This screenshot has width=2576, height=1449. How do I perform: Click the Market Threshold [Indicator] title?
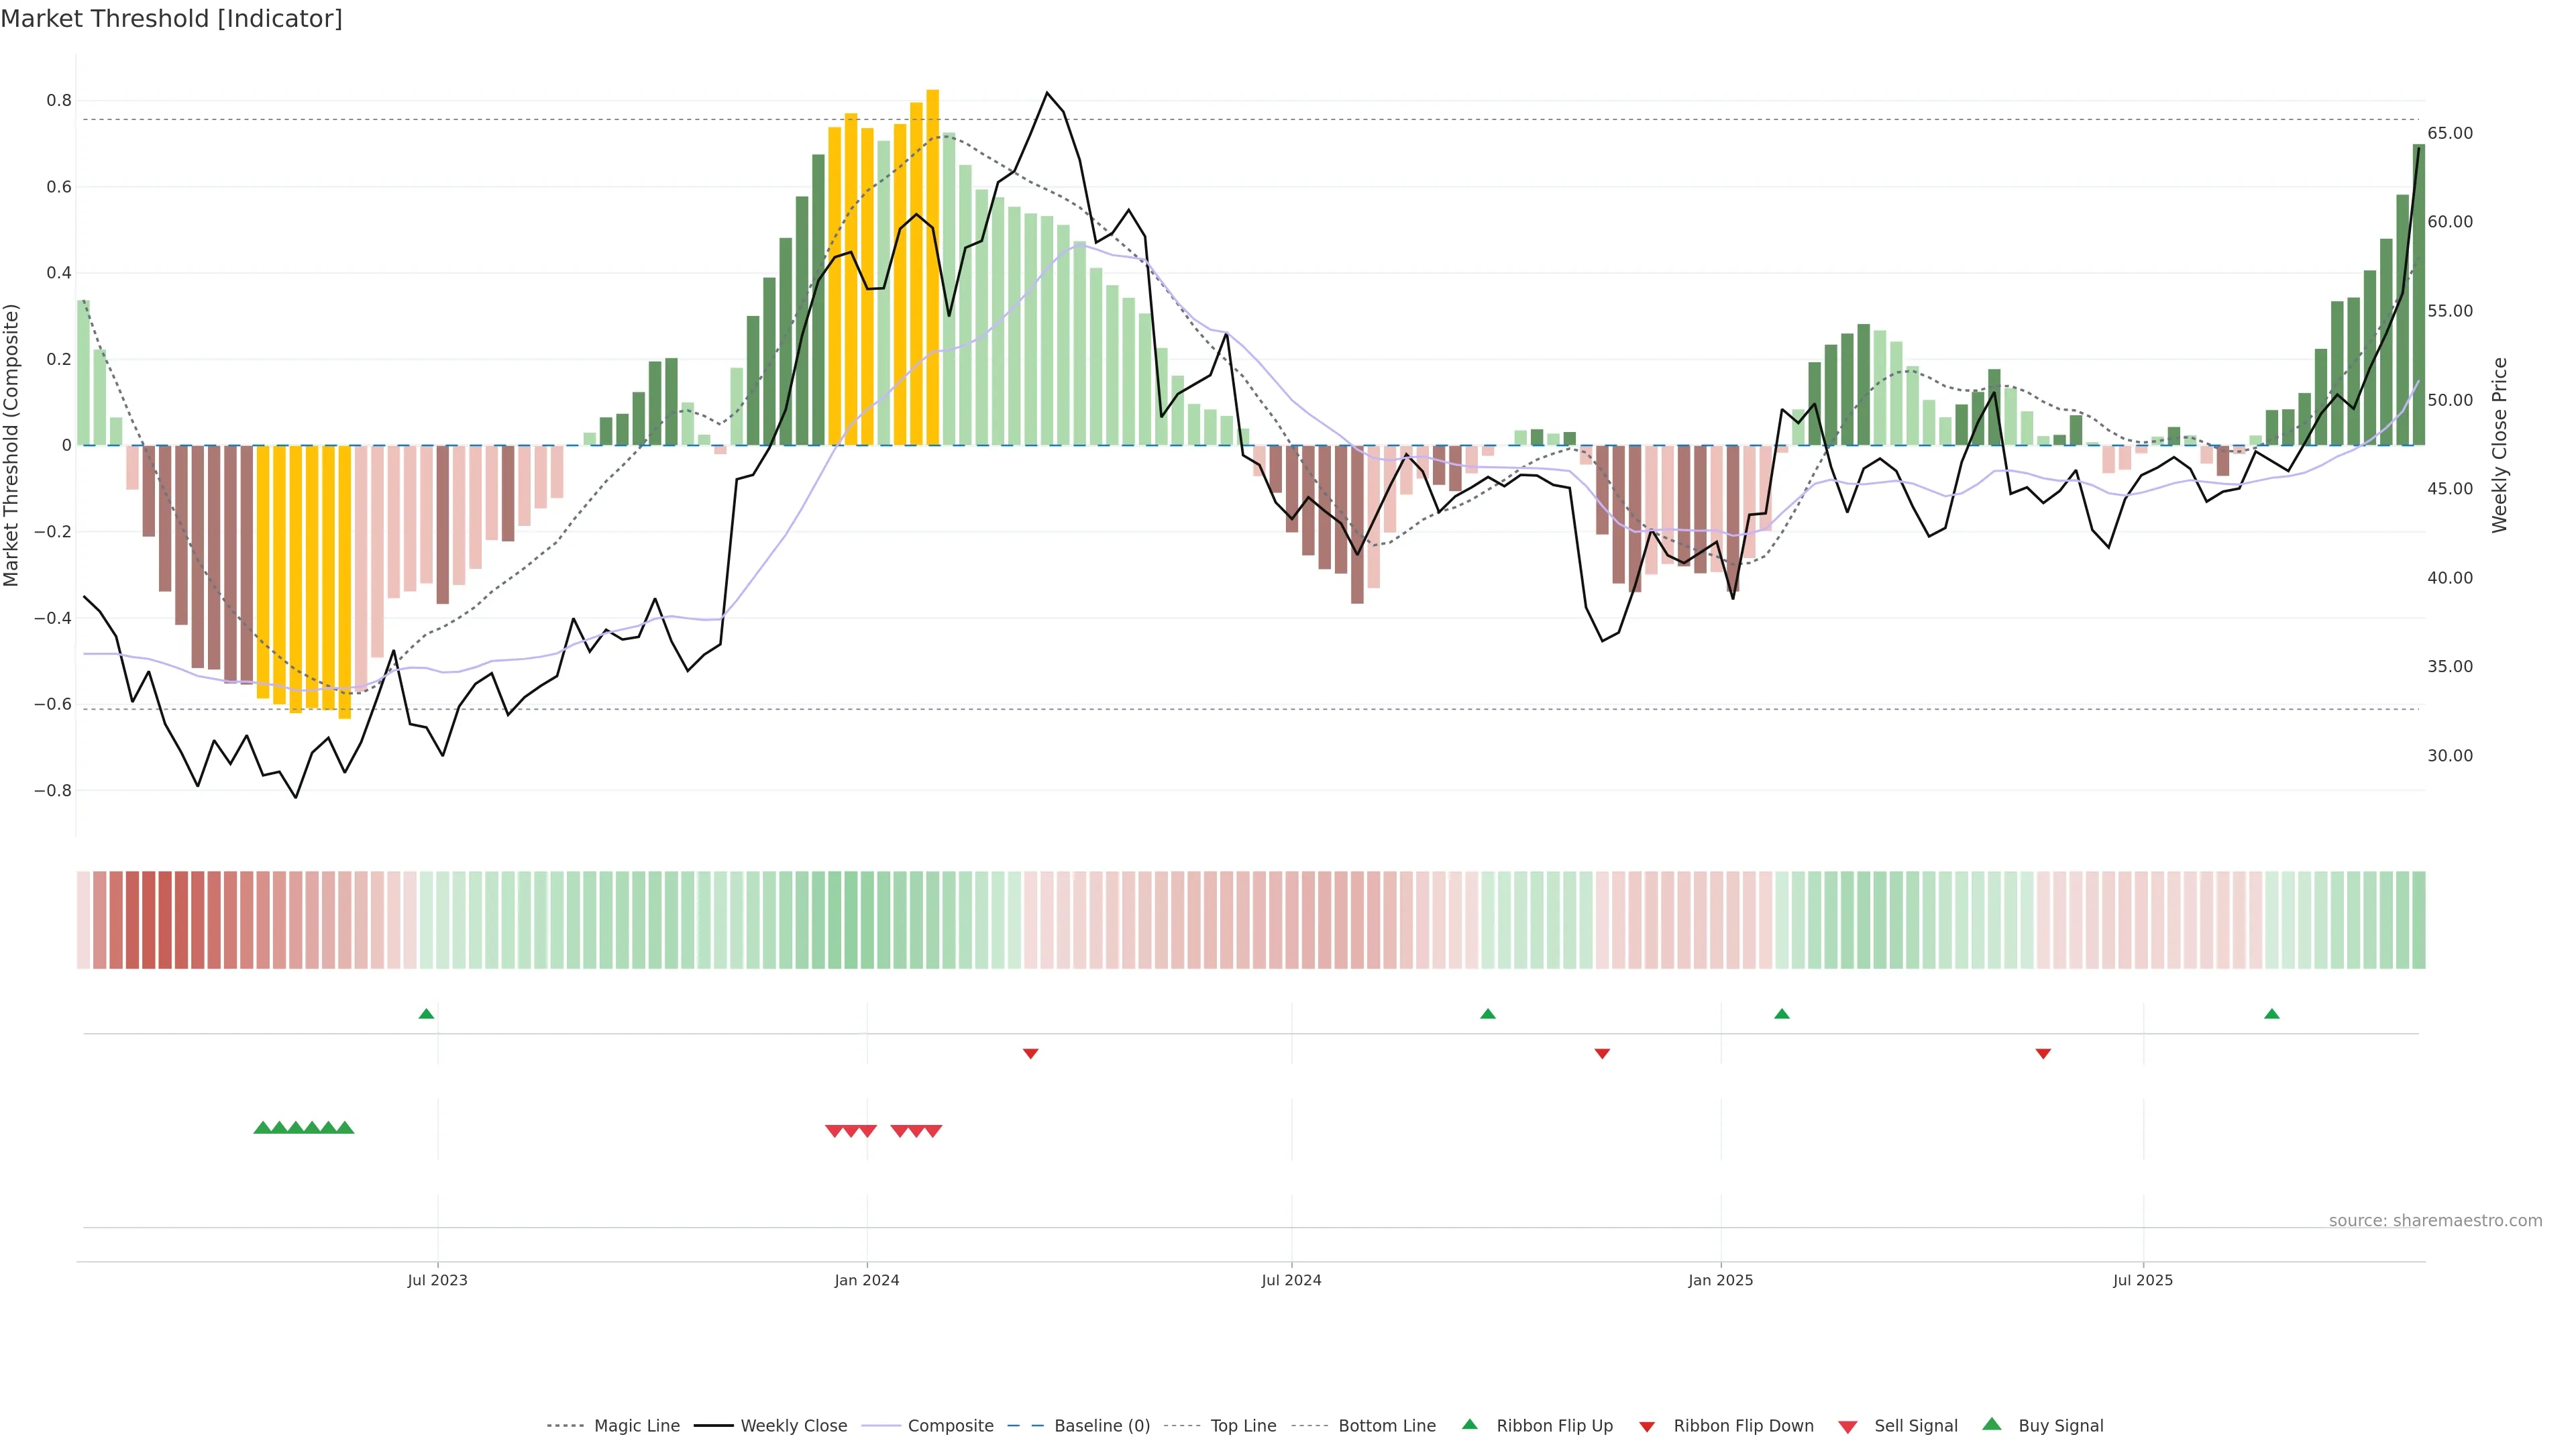171,19
